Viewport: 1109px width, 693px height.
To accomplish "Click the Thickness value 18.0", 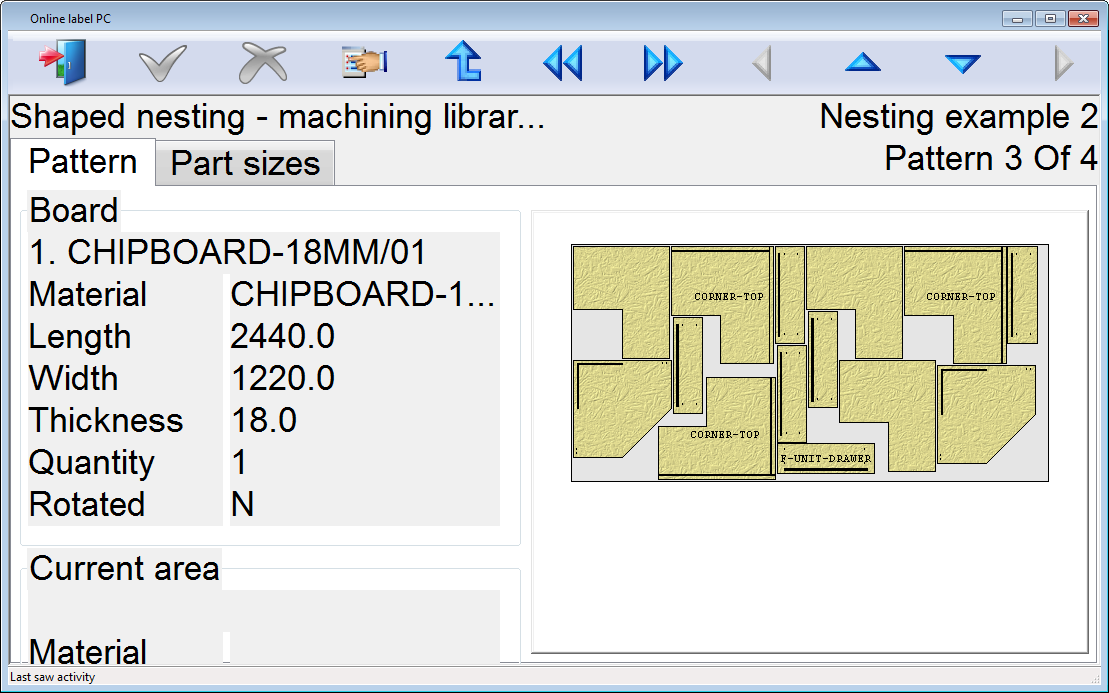I will click(x=264, y=420).
